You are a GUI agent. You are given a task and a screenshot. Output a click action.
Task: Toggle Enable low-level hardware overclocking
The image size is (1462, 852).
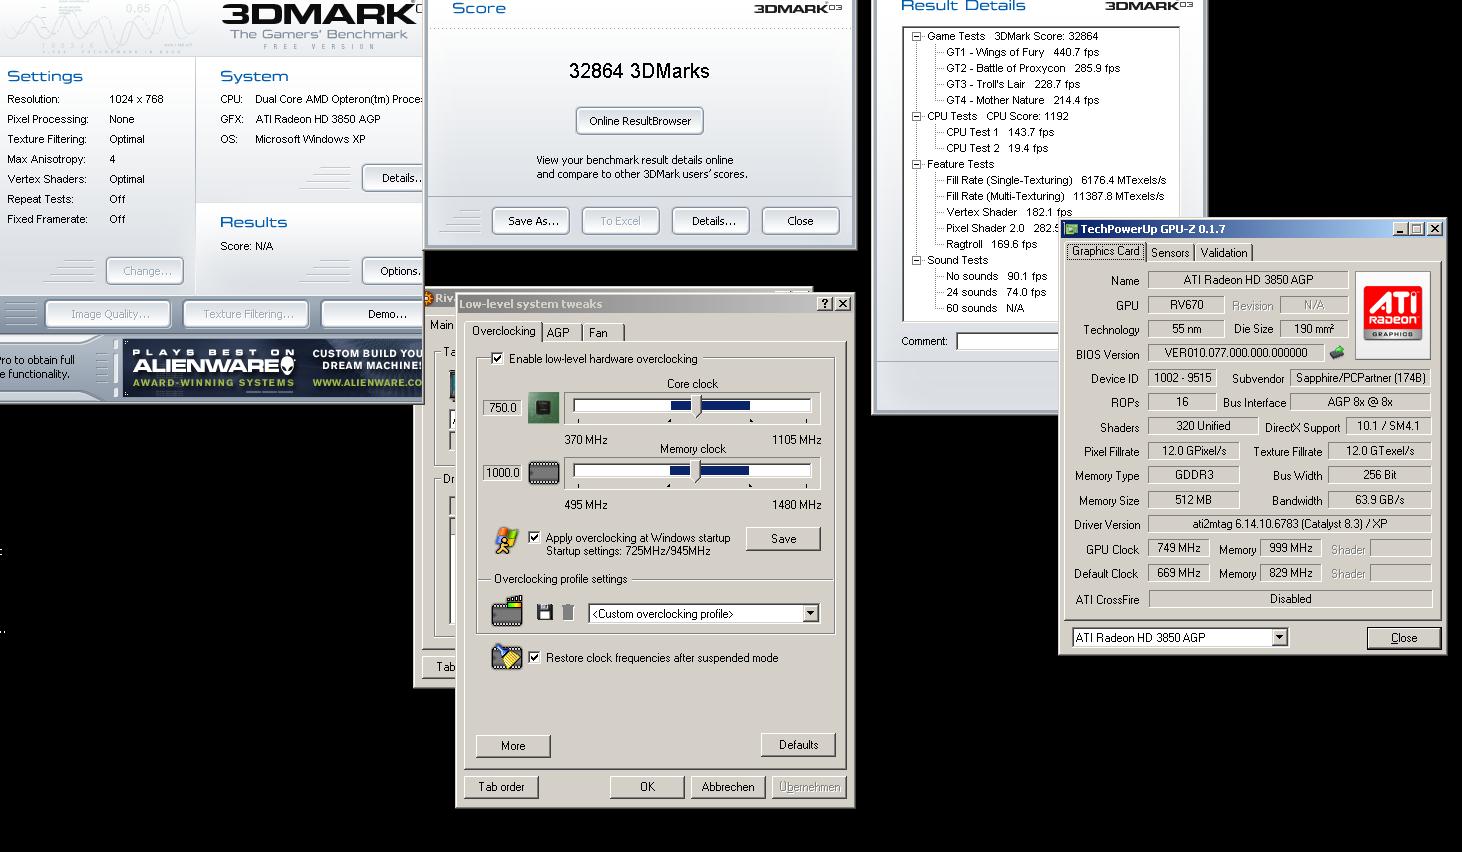click(x=497, y=359)
